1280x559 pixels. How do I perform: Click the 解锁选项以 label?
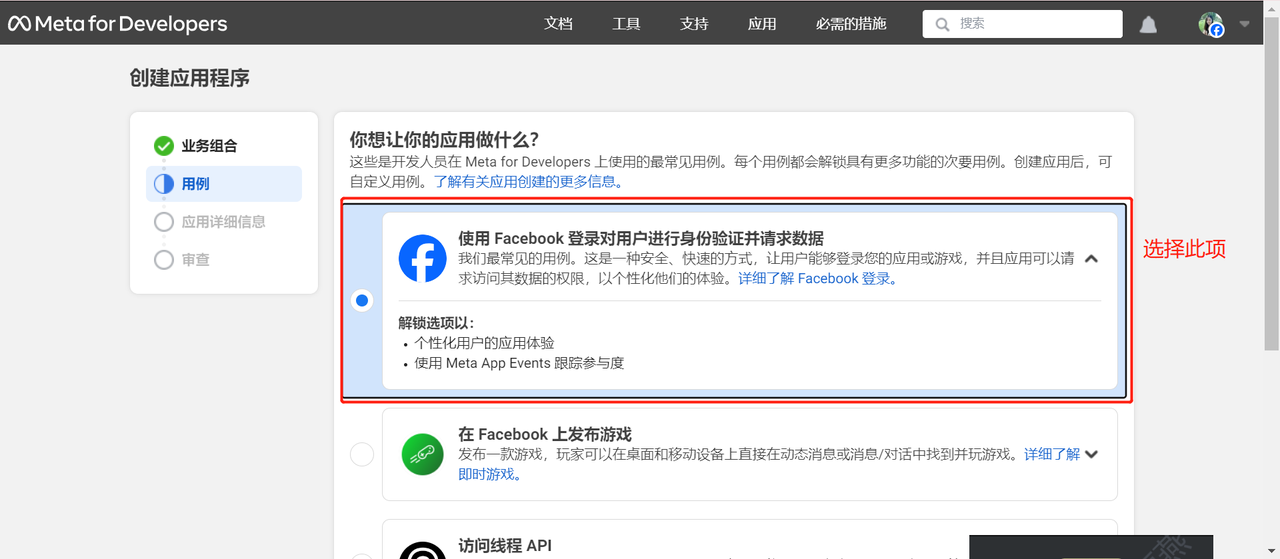click(436, 323)
